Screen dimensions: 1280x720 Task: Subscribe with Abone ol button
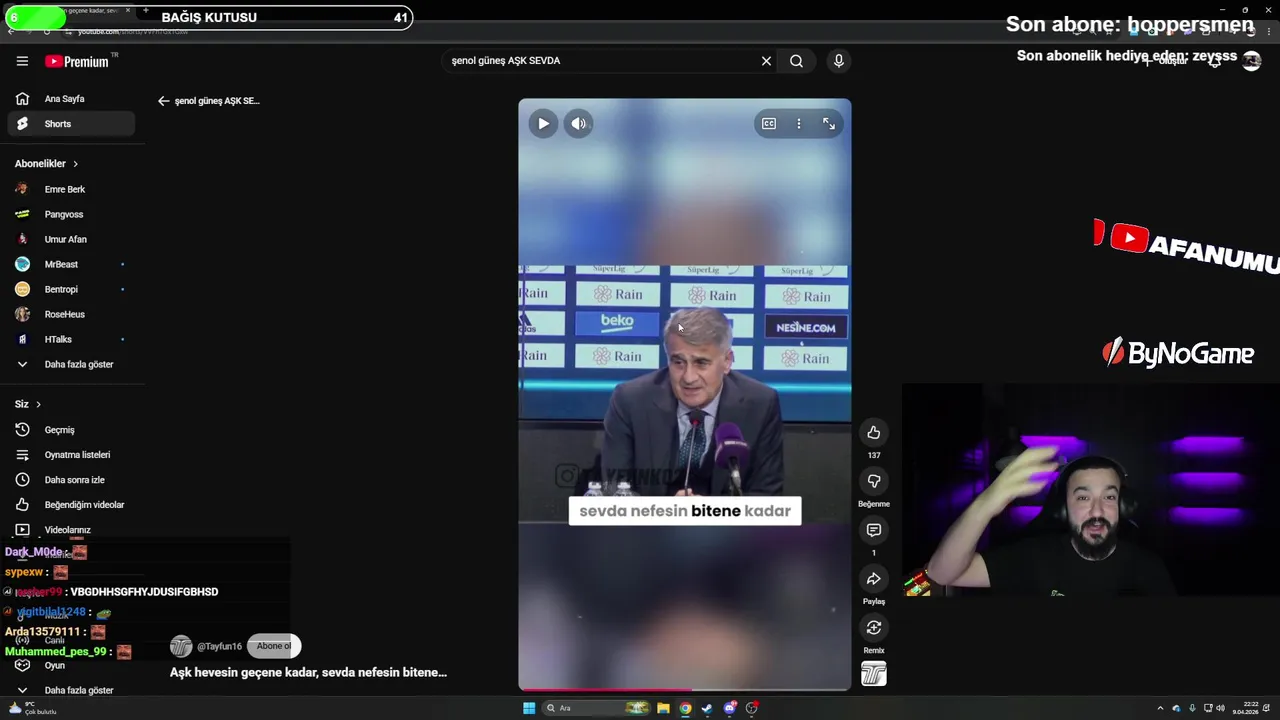pos(273,646)
